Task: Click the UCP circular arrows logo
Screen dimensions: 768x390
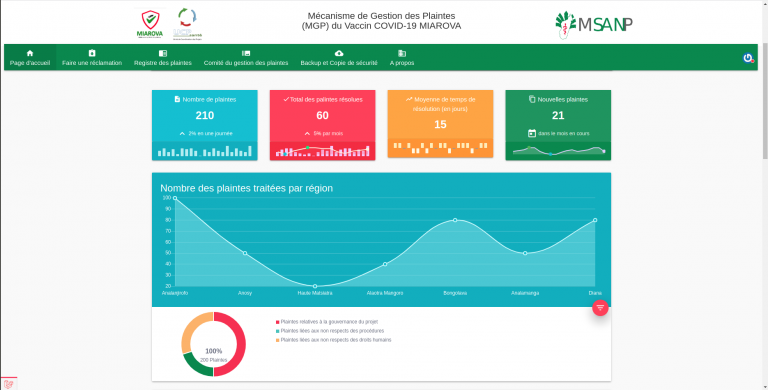Action: [x=187, y=24]
